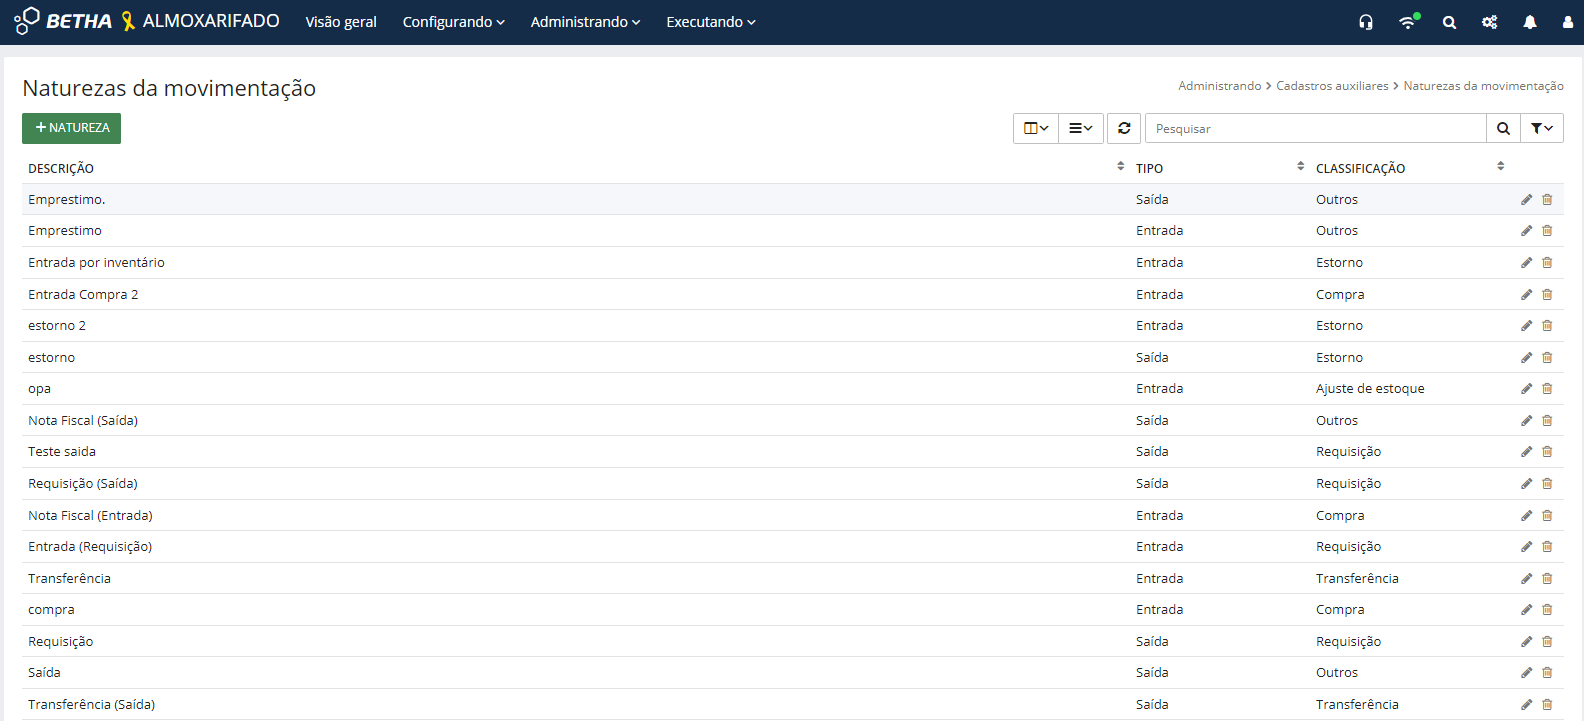Click the Transferência (Saída) description

91,705
